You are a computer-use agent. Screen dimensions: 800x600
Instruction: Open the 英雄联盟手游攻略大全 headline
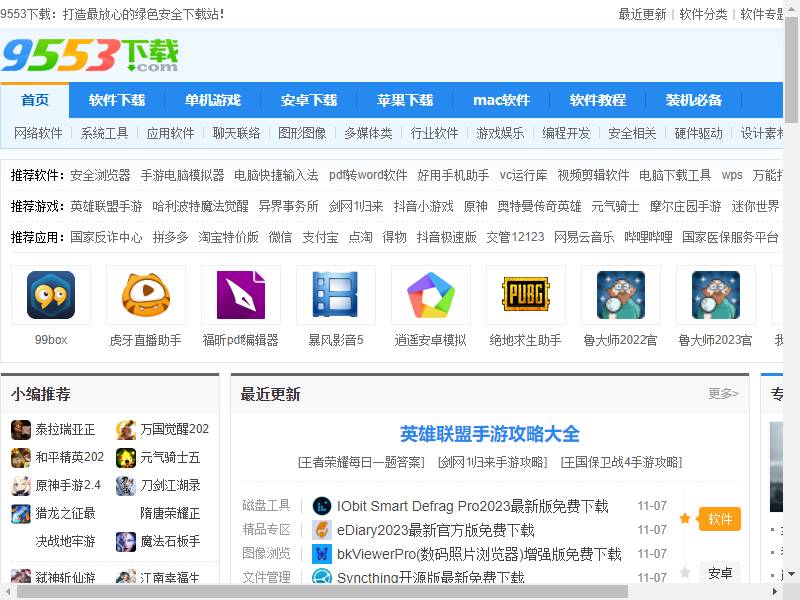tap(490, 434)
